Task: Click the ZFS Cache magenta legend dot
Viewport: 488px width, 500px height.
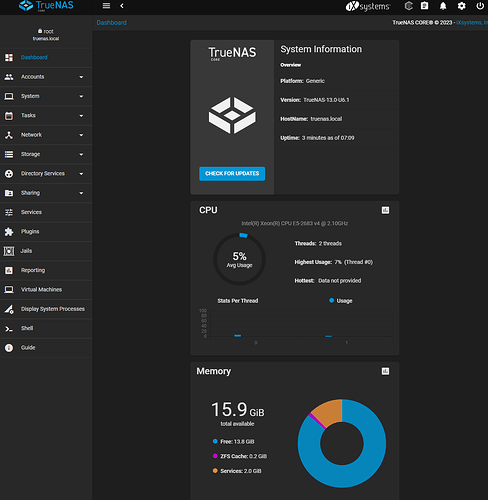Action: [215, 456]
